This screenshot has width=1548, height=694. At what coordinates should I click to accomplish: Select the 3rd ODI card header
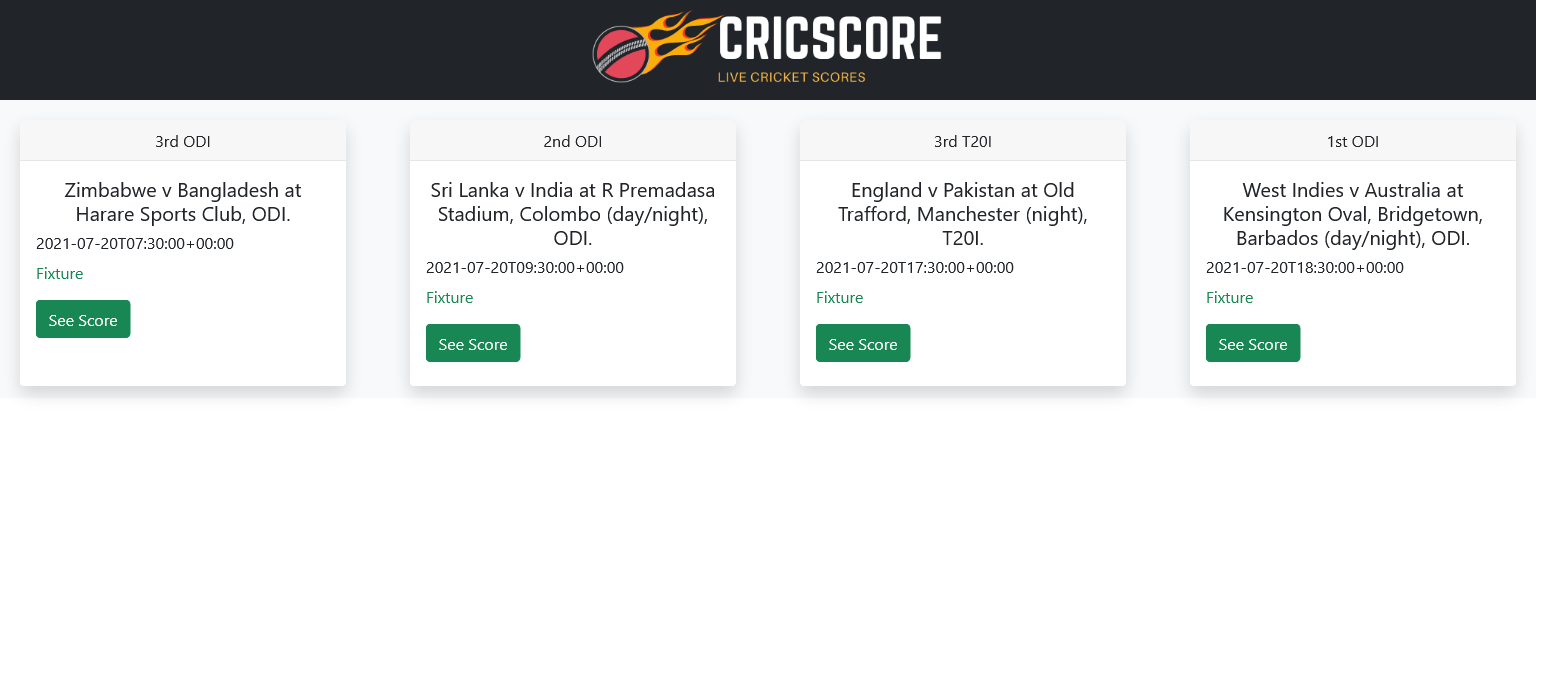183,141
